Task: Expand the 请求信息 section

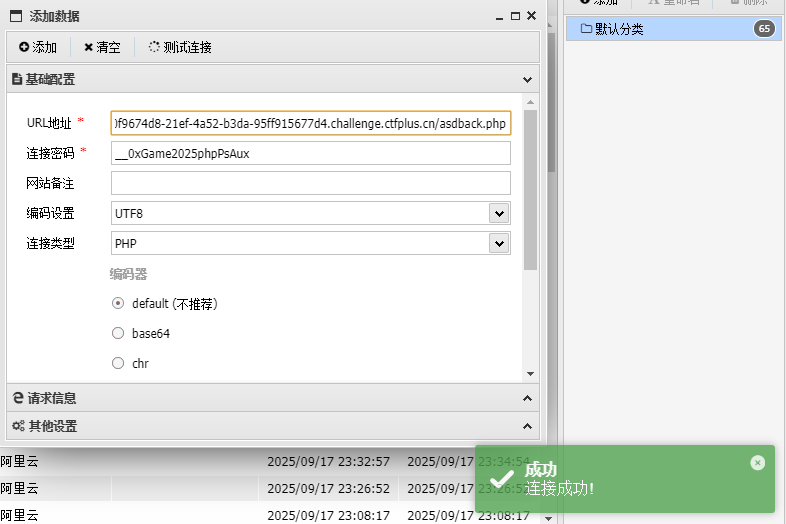Action: (272, 398)
